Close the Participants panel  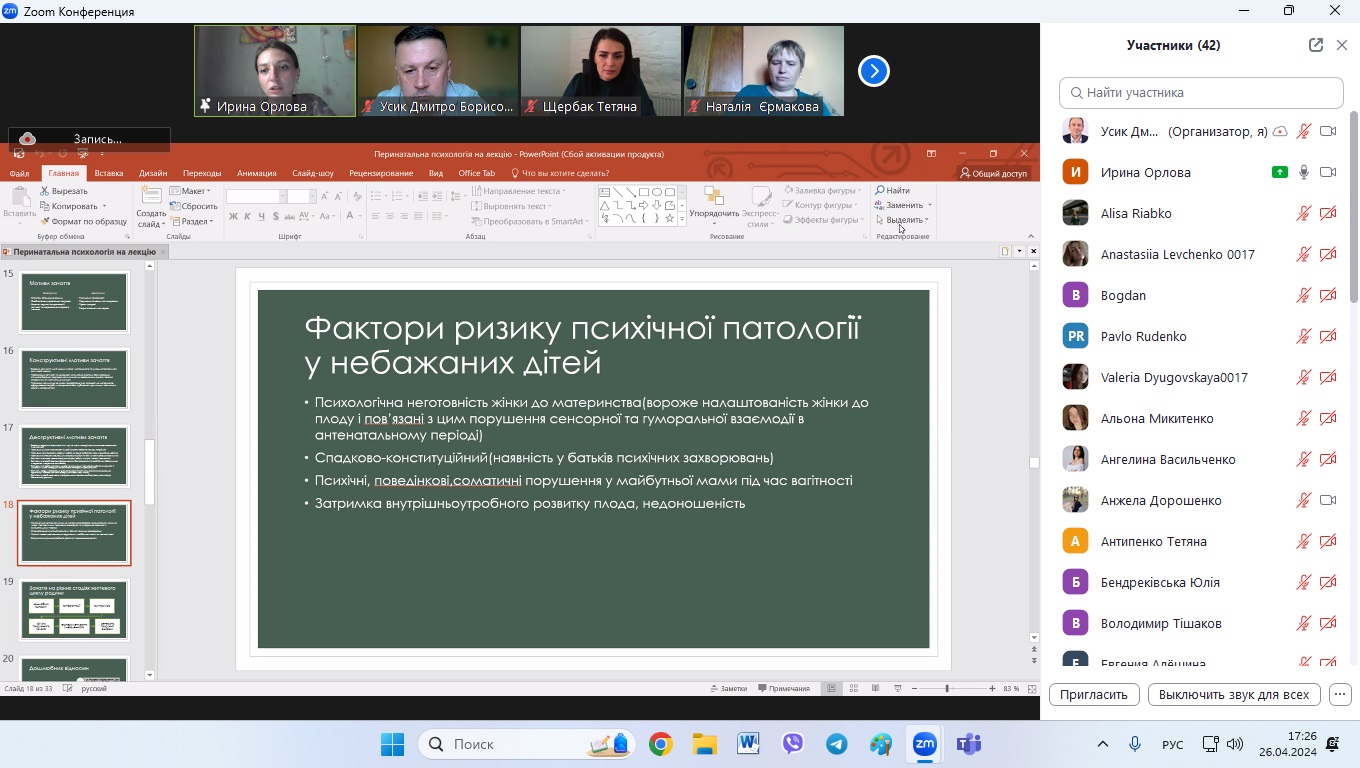(x=1342, y=45)
